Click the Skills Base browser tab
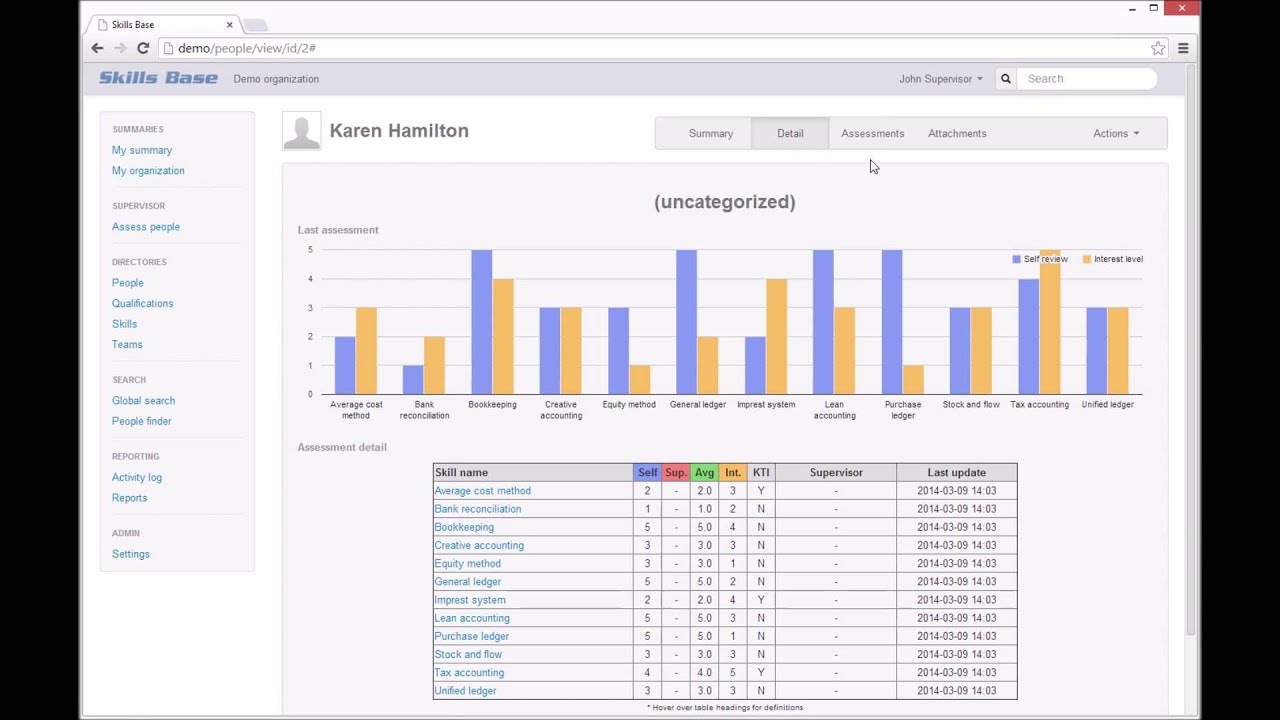Screen dimensions: 1280x720 165,25
